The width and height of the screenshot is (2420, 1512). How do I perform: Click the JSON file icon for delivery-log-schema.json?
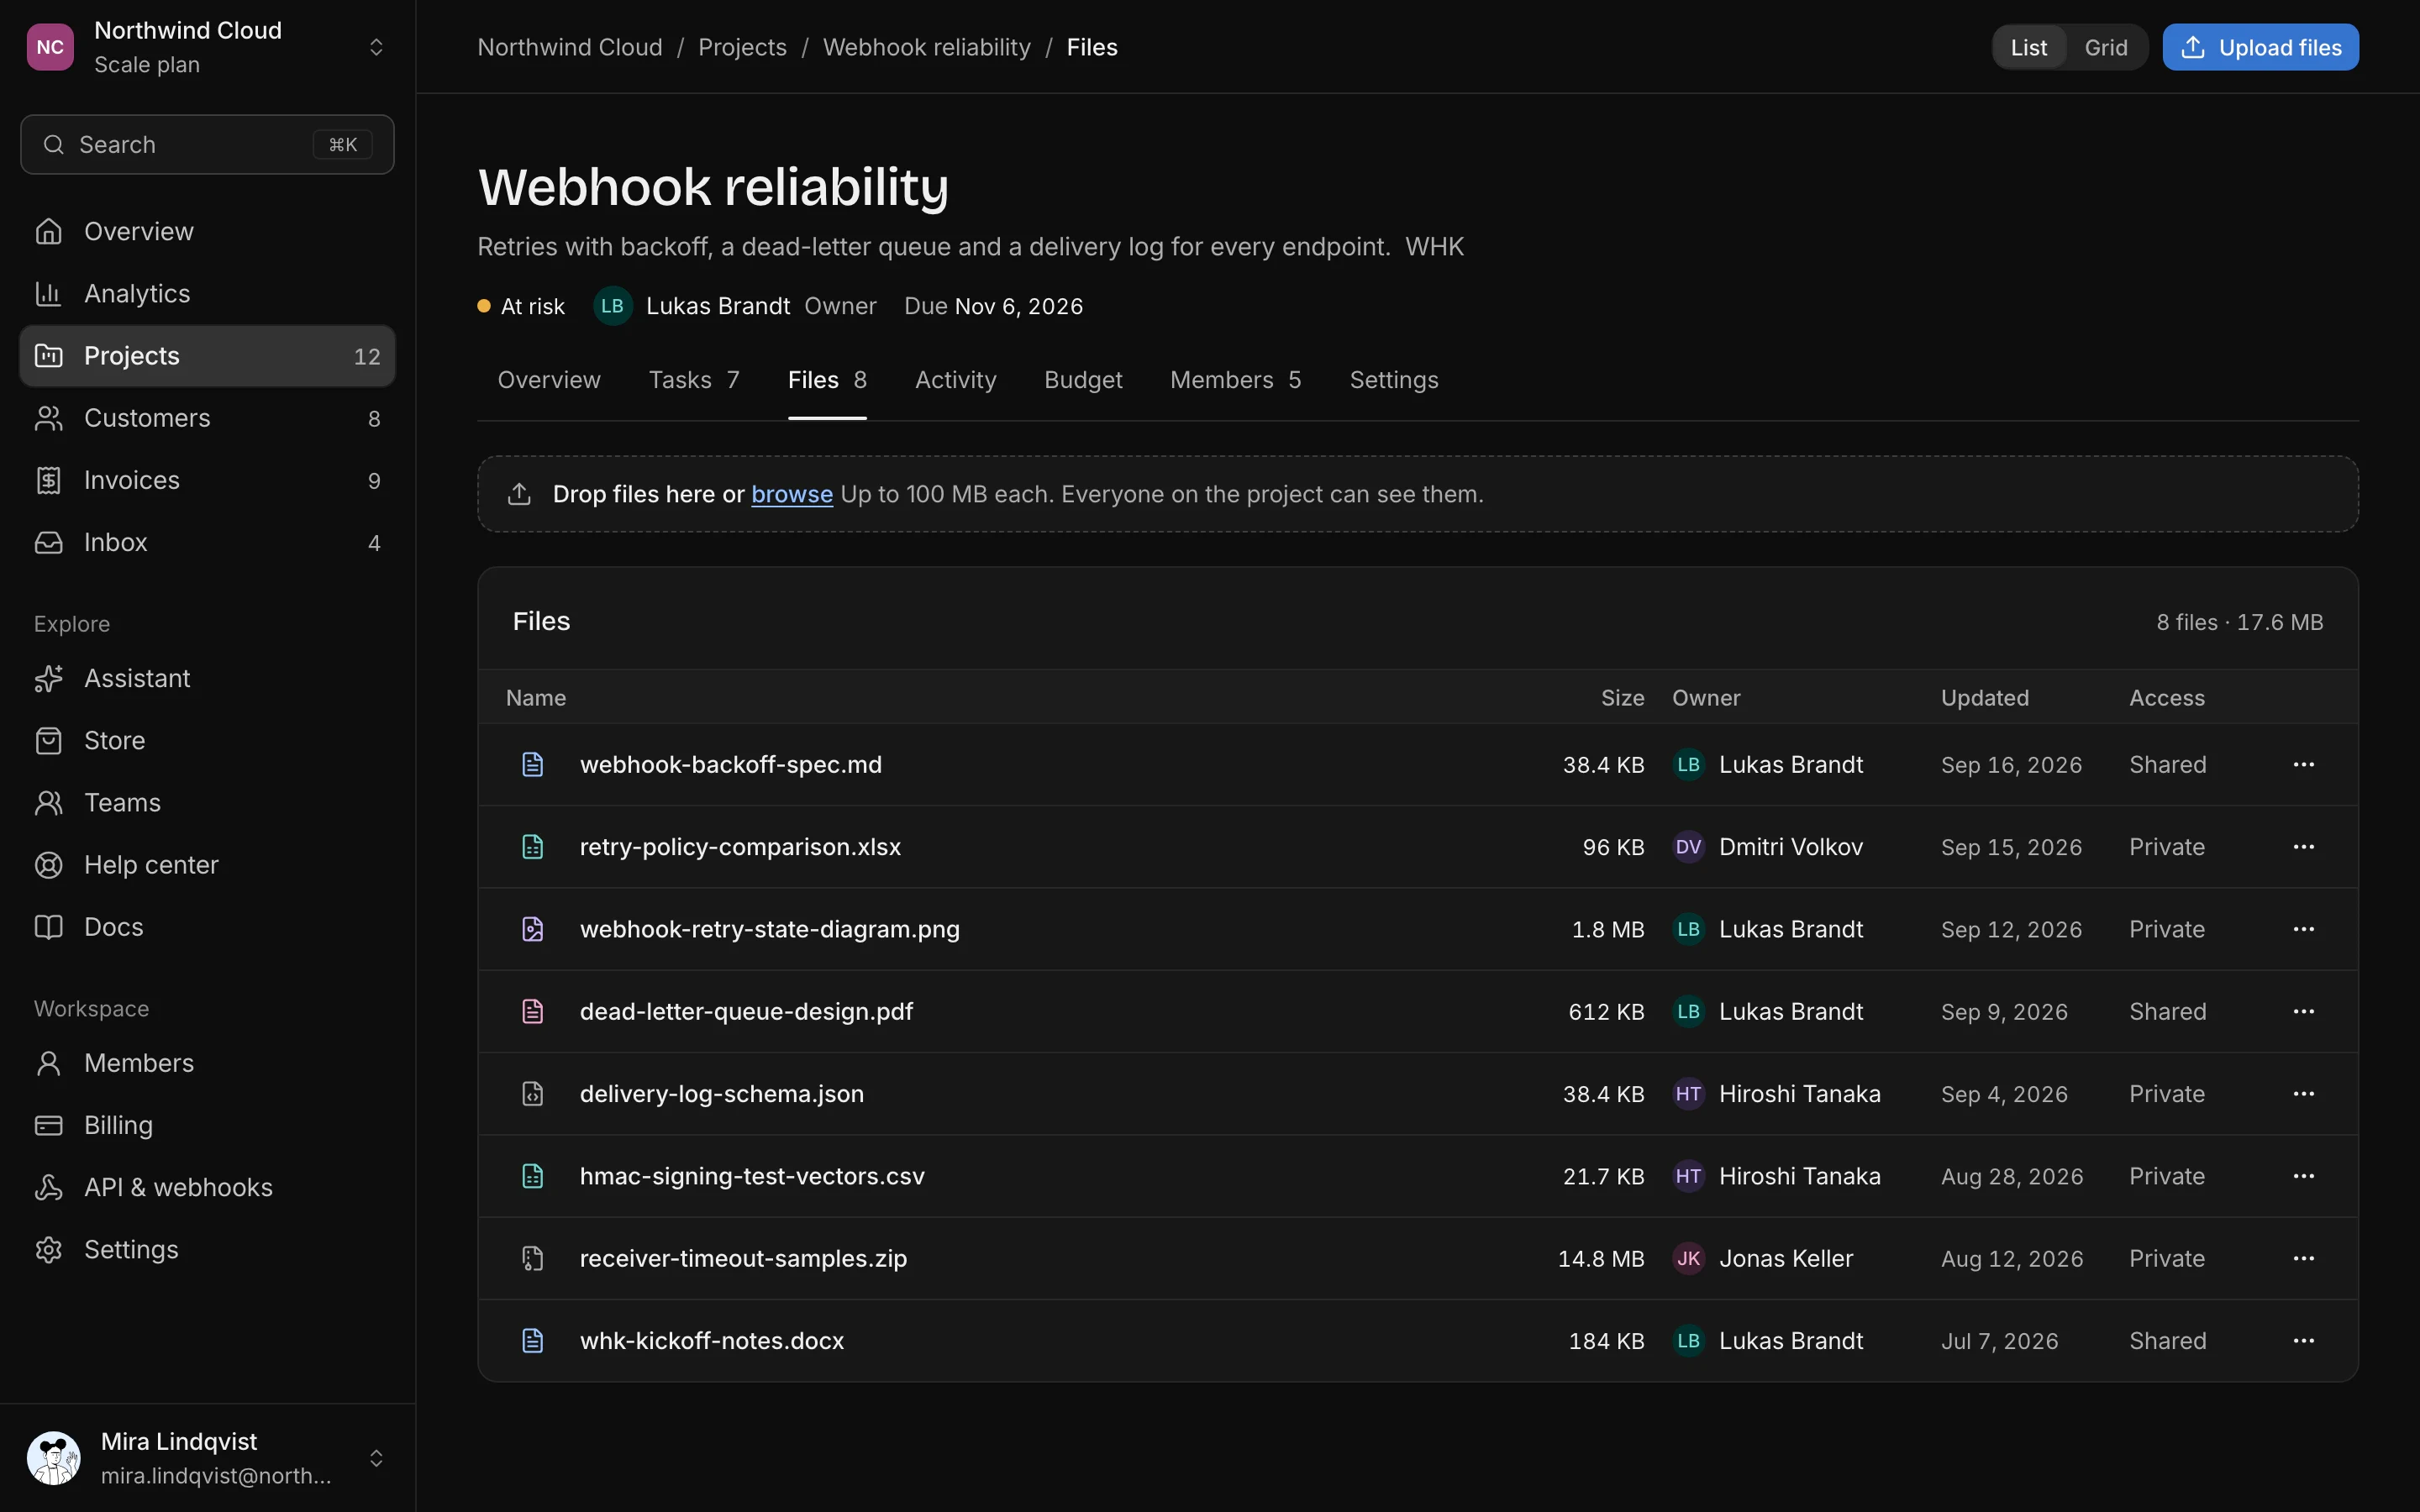(x=533, y=1093)
